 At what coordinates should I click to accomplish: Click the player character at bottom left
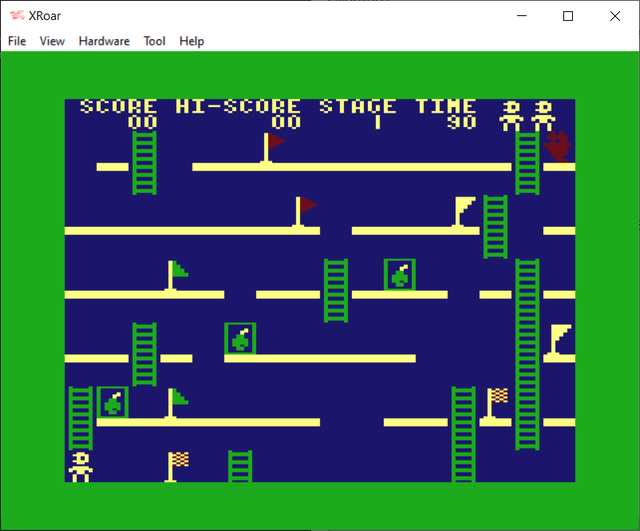click(x=80, y=467)
